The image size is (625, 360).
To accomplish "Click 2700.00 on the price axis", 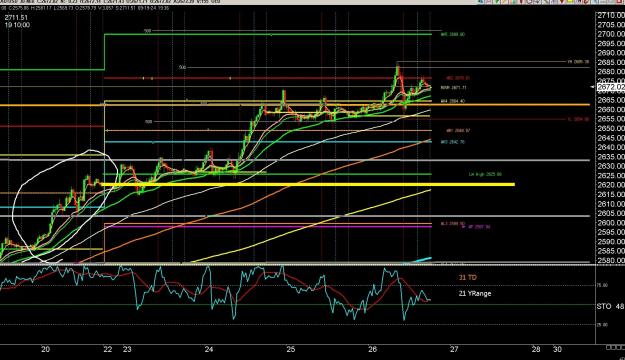I will click(x=611, y=34).
